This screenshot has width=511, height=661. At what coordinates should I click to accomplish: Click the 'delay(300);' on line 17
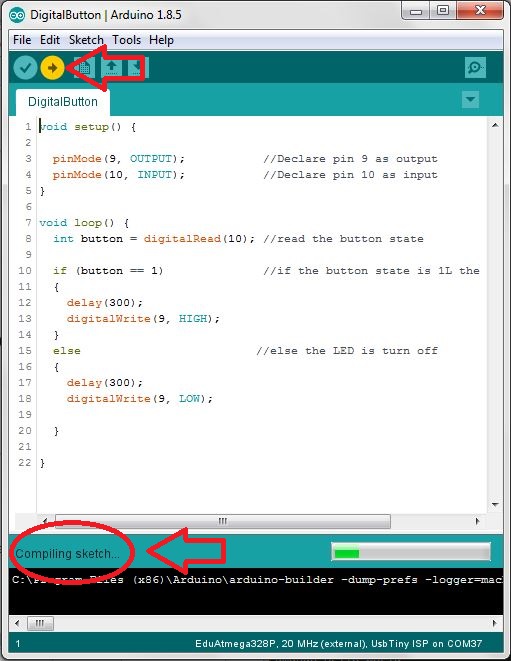(105, 383)
